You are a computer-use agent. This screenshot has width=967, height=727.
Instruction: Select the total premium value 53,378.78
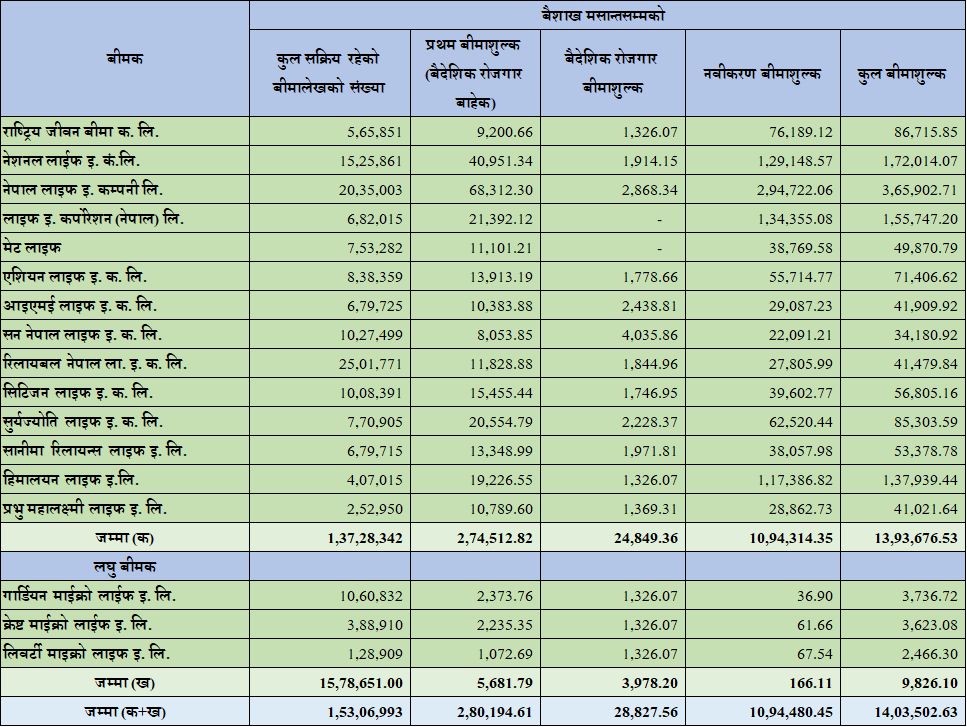coord(926,451)
